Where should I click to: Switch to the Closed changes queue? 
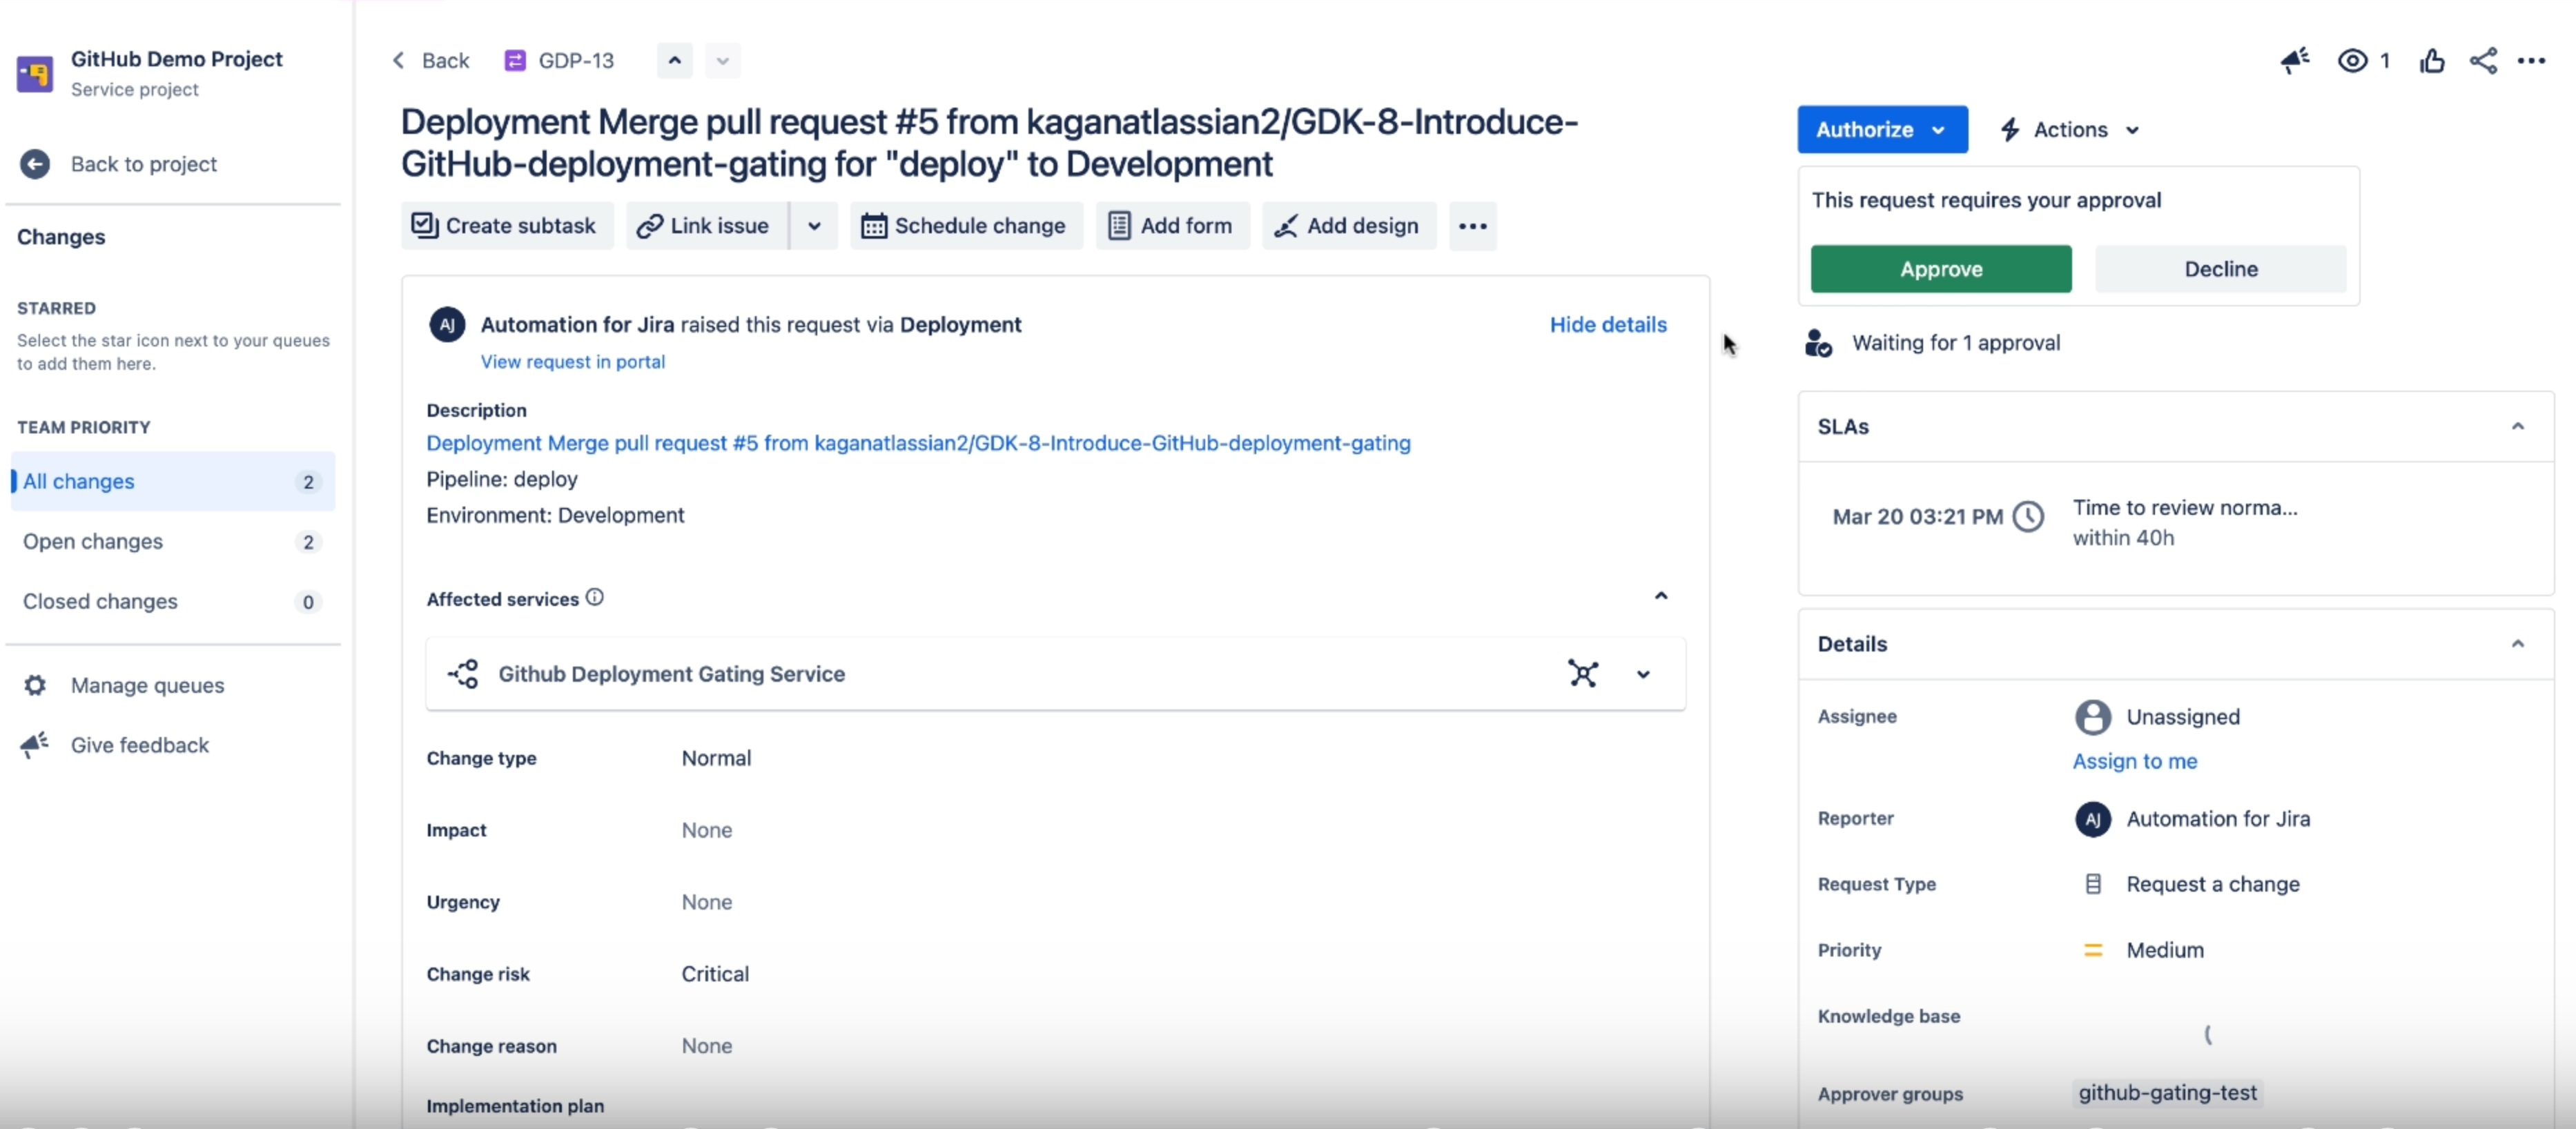point(100,601)
